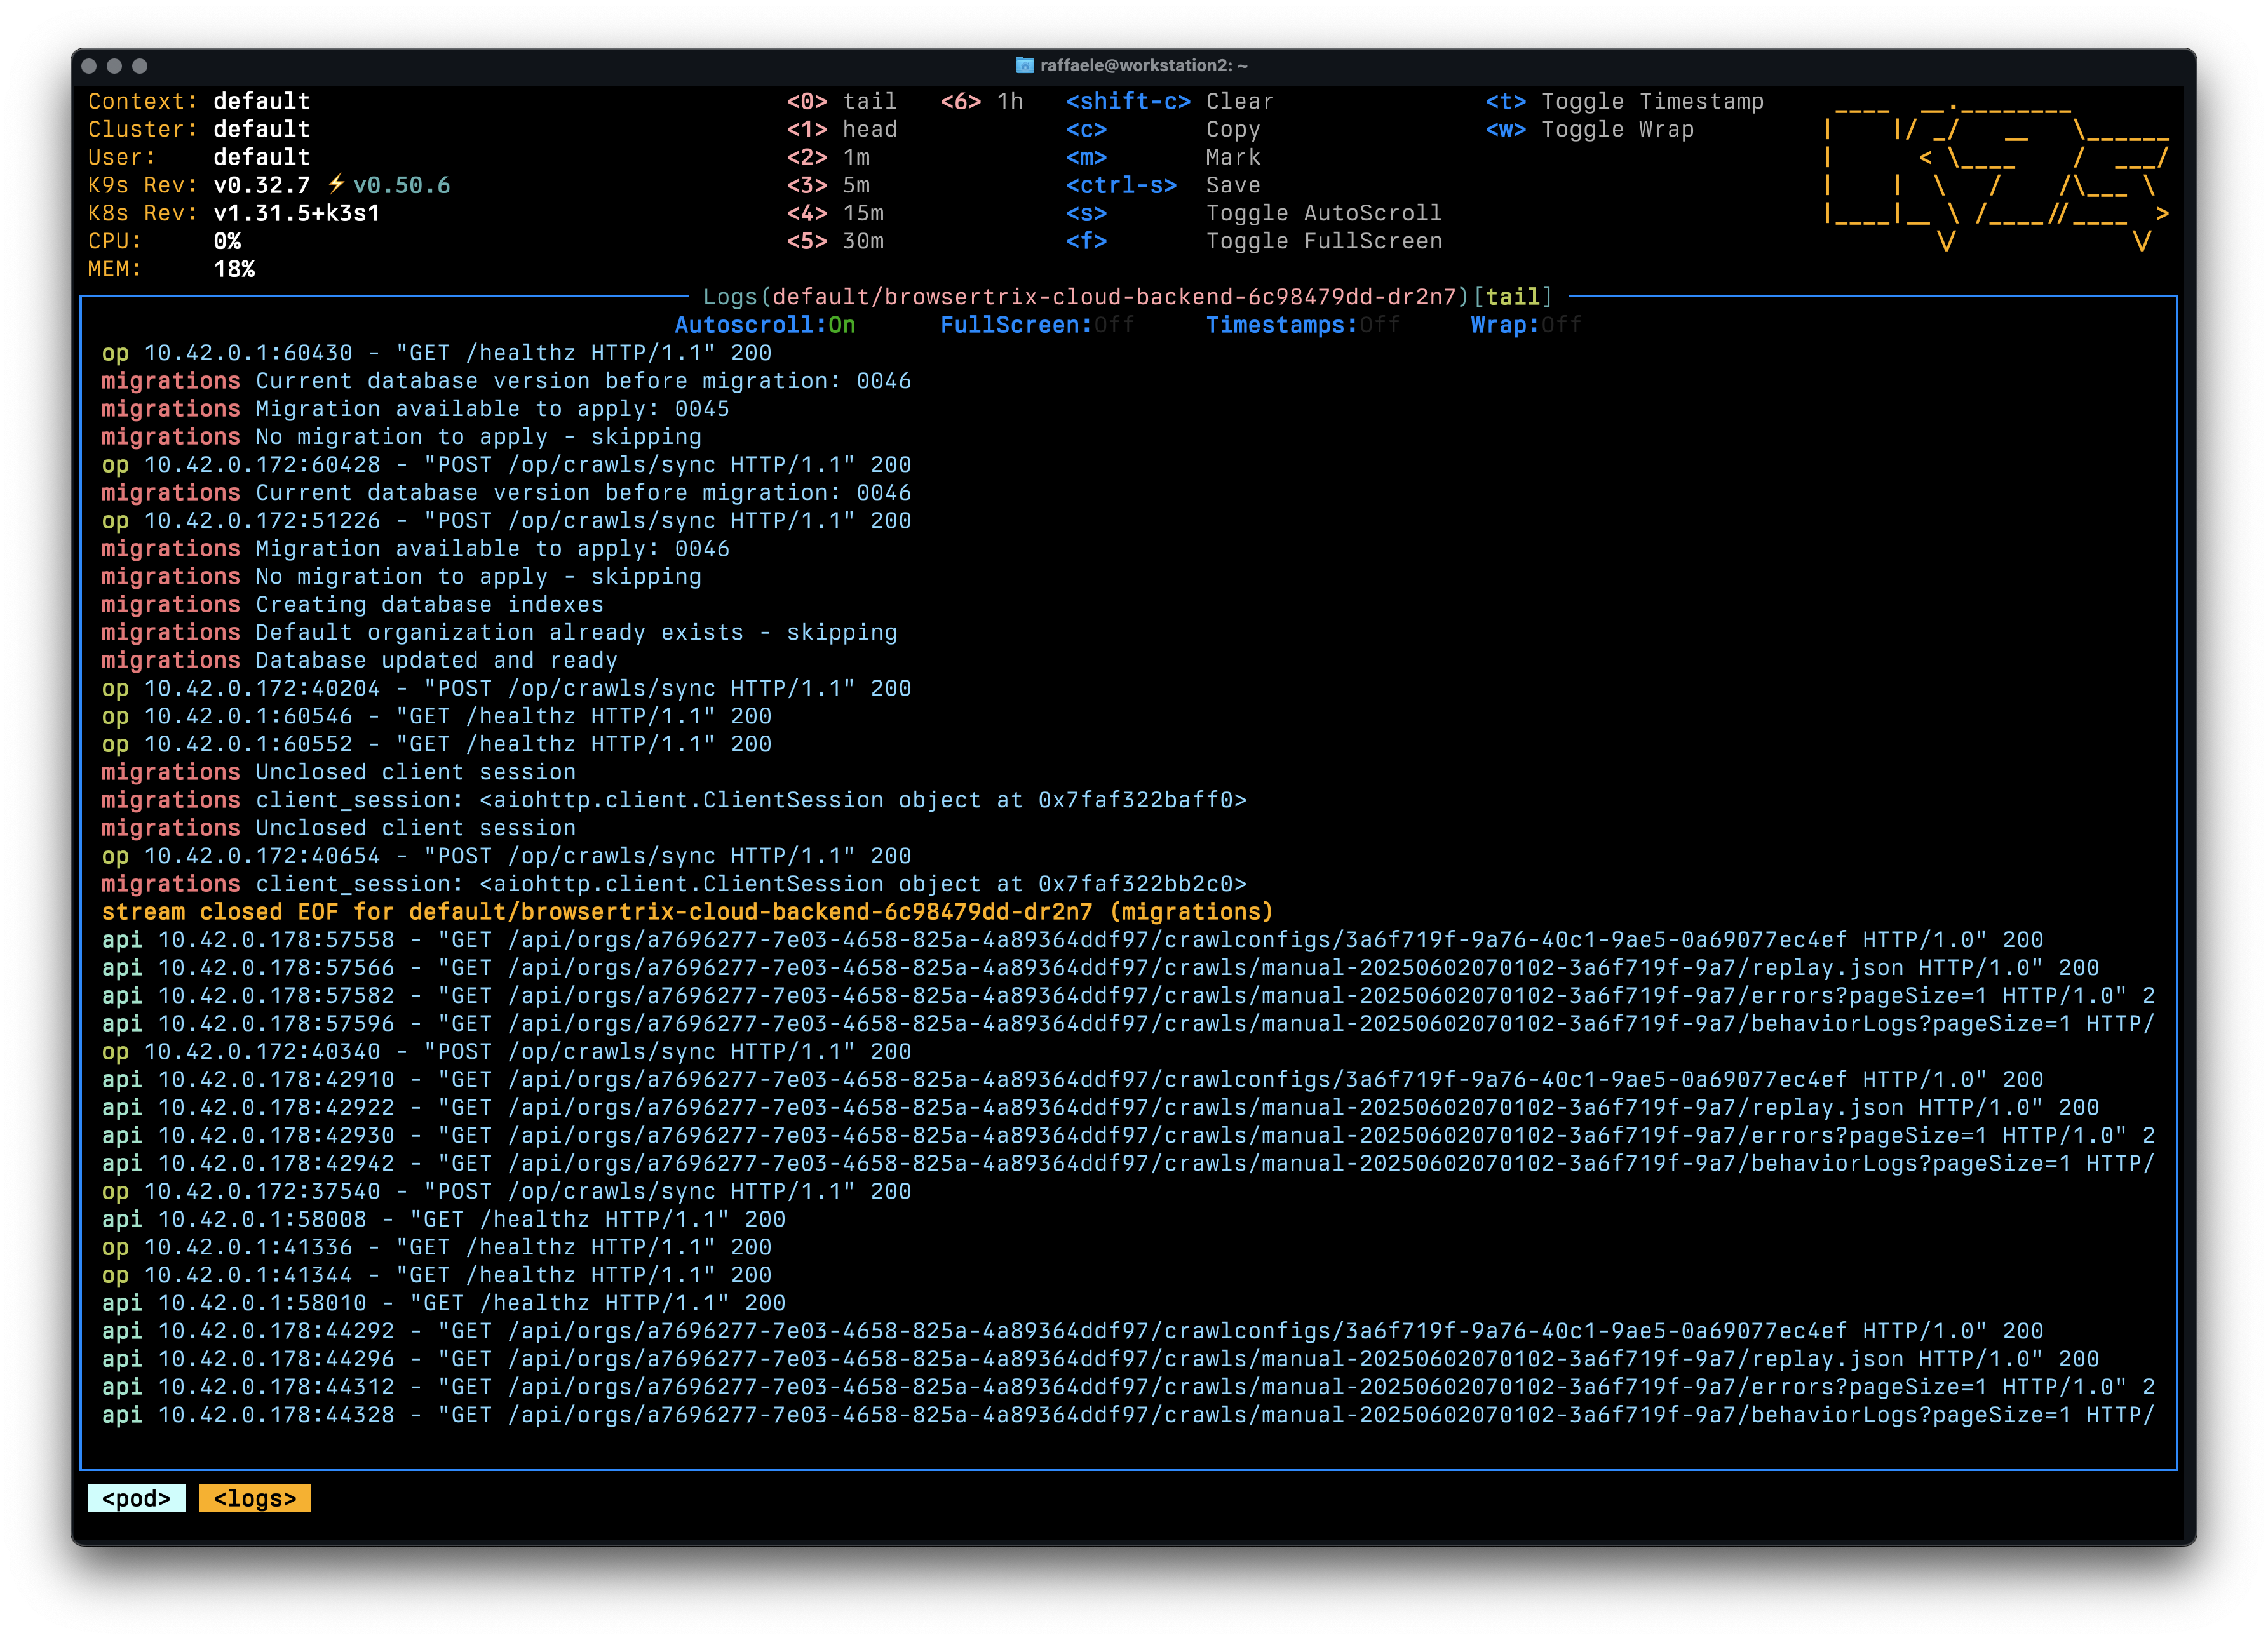Click the <f> Toggle FullScreen hint
The height and width of the screenshot is (1640, 2268).
coord(1254,241)
